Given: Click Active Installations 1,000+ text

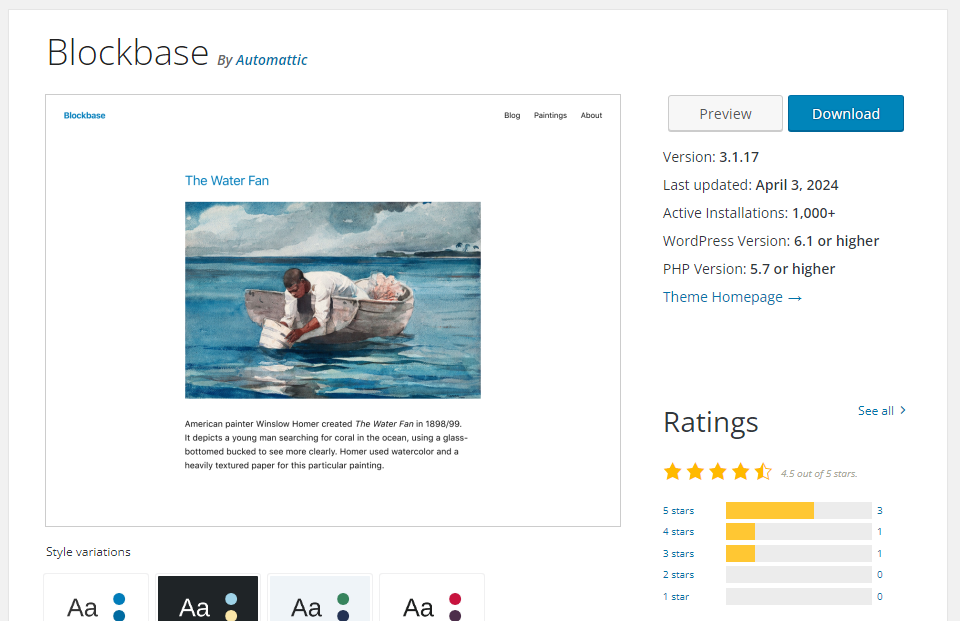Looking at the screenshot, I should click(749, 213).
